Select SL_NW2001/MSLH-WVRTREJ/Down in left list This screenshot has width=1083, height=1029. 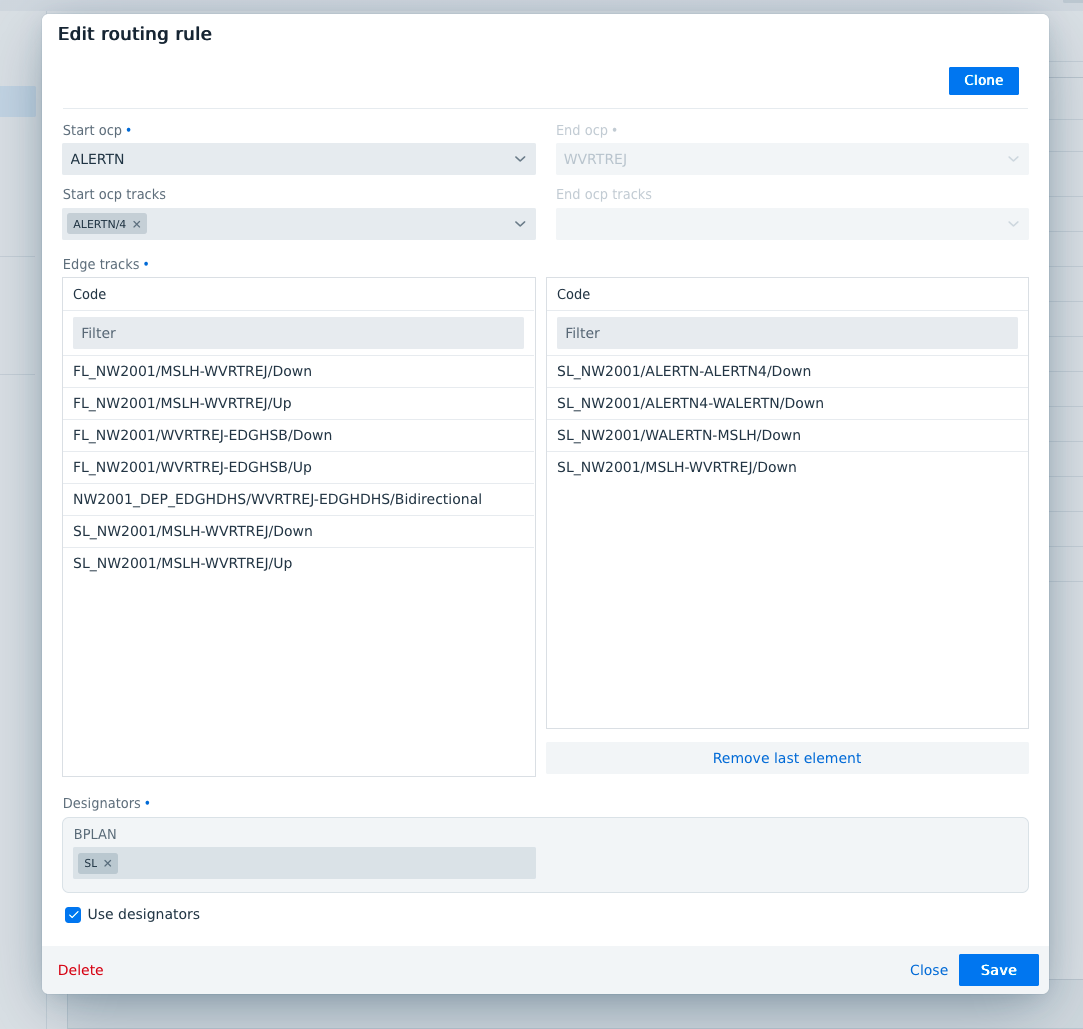tap(298, 532)
